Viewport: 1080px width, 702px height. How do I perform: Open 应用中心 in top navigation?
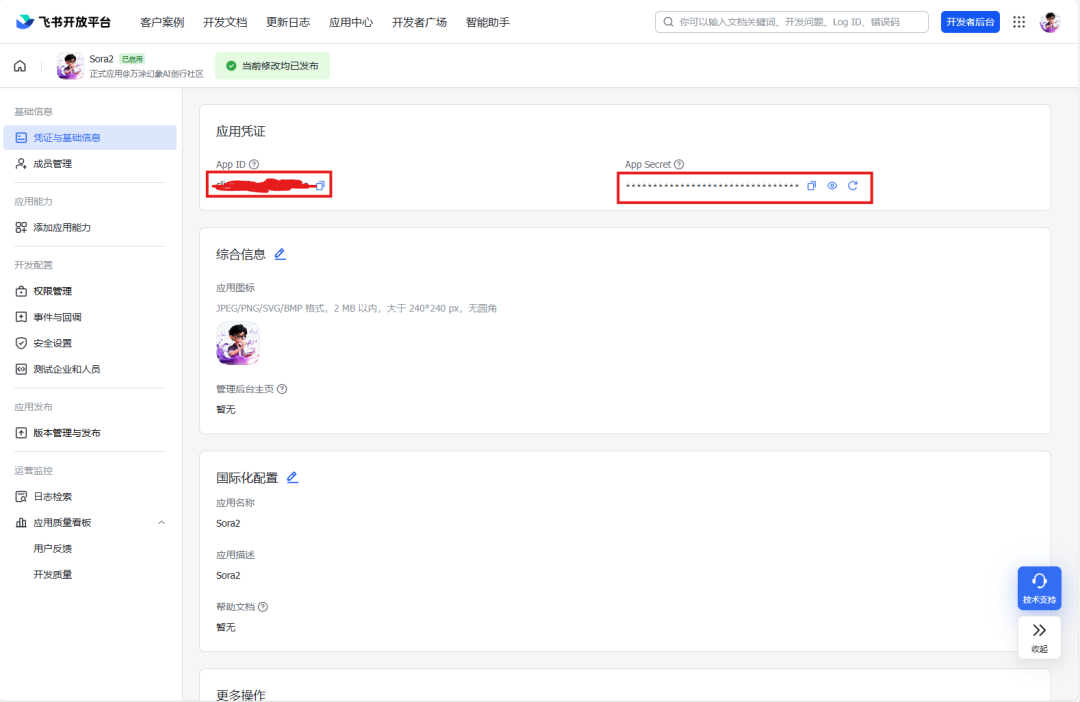coord(350,22)
